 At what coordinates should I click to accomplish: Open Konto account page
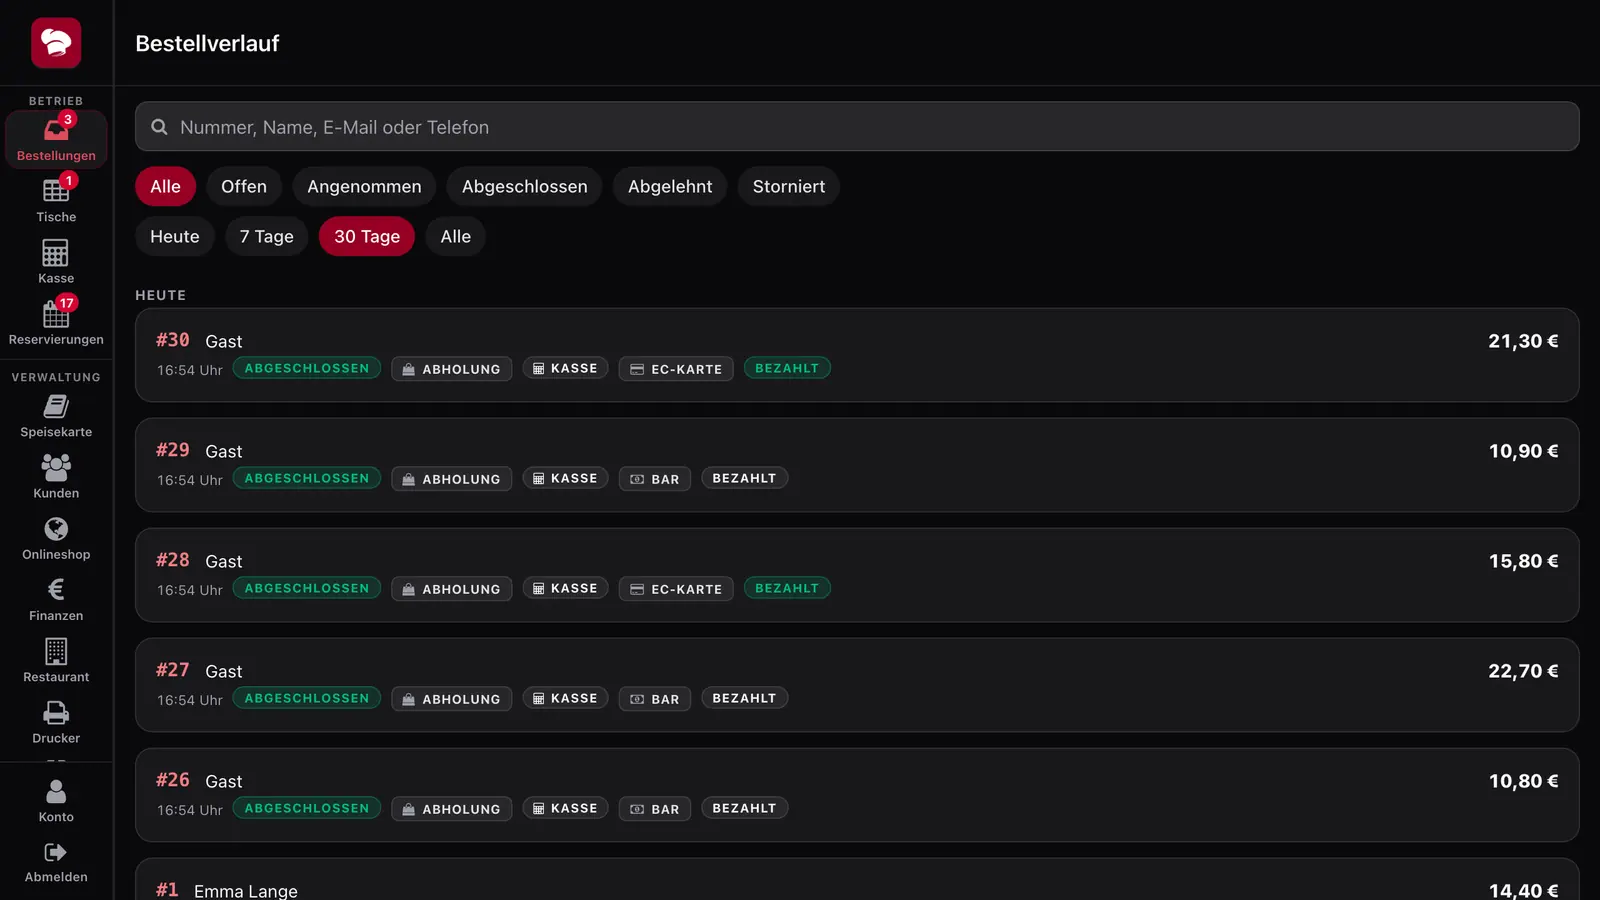pos(56,801)
